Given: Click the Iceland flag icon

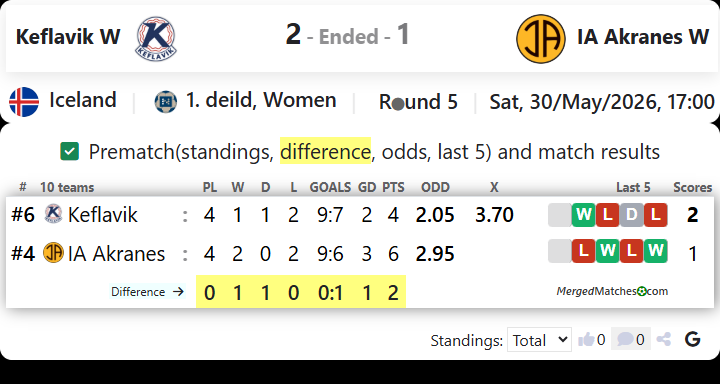Looking at the screenshot, I should [x=24, y=102].
